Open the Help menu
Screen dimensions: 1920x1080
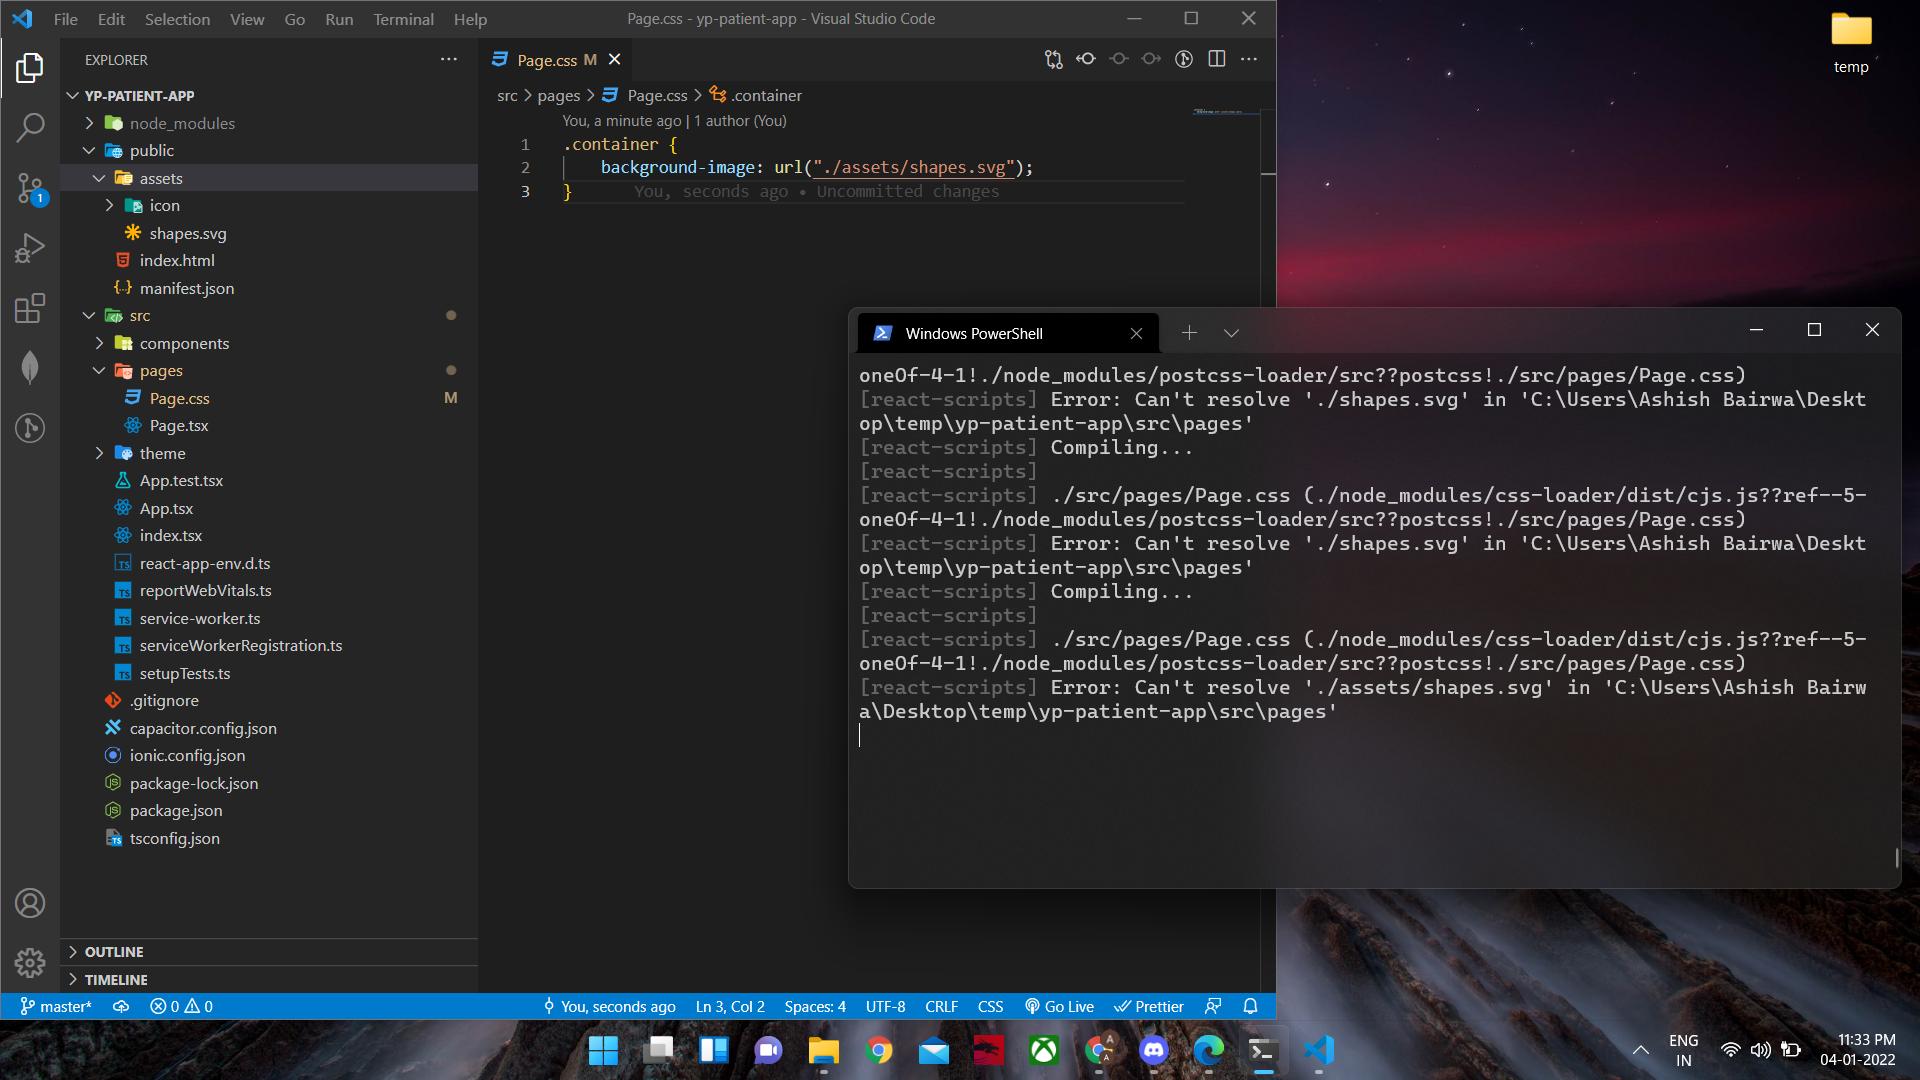pos(470,19)
